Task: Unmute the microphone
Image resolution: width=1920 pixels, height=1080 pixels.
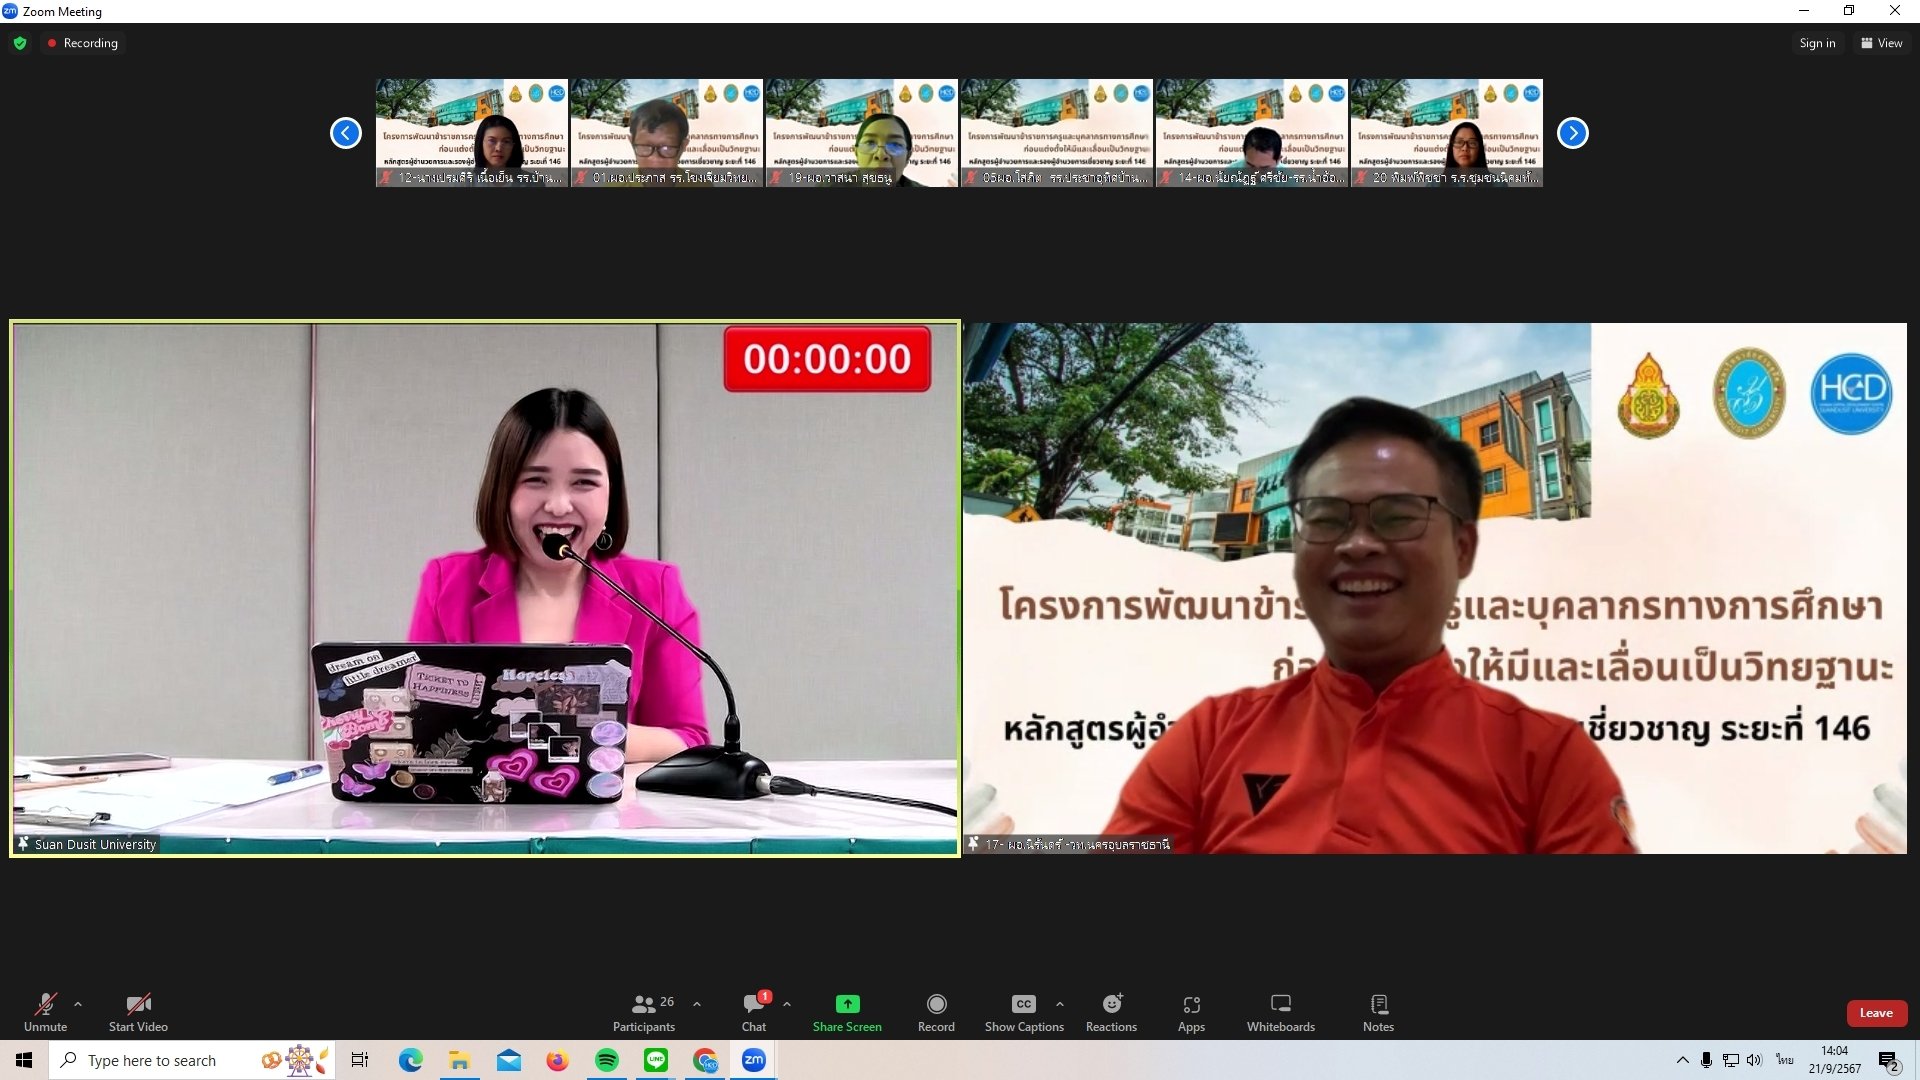Action: 46,1011
